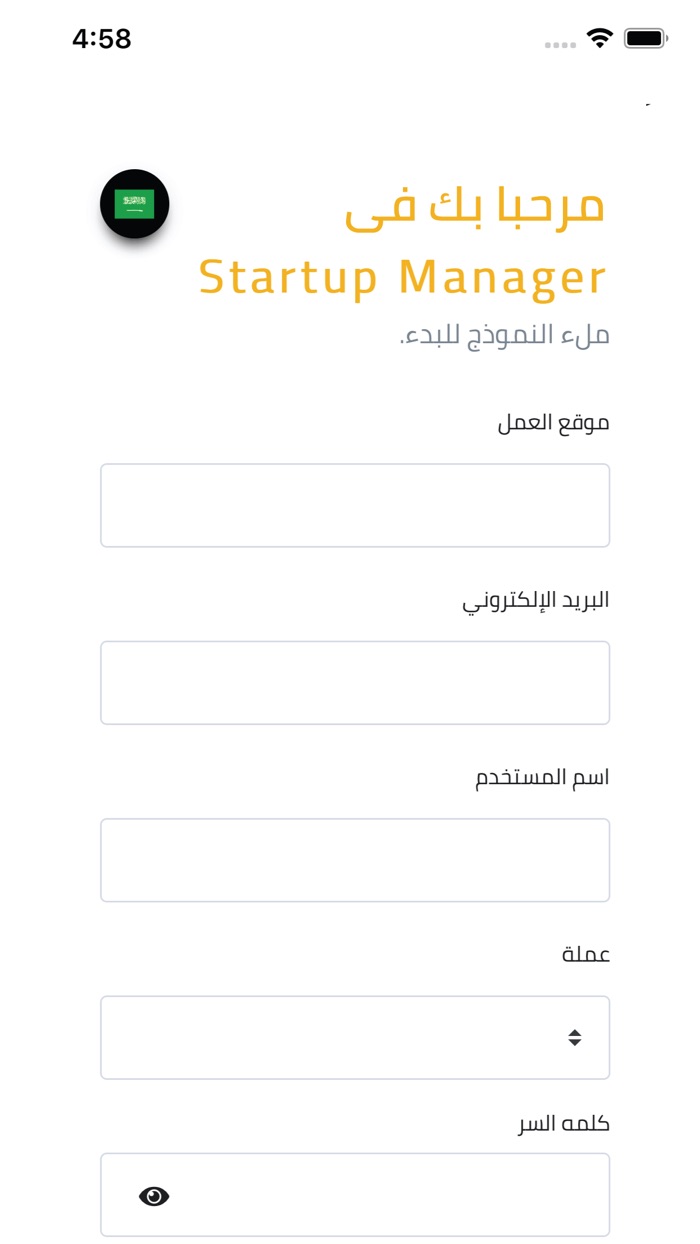Click the عملة field label
Viewport: 700px width, 1244px height.
[586, 954]
